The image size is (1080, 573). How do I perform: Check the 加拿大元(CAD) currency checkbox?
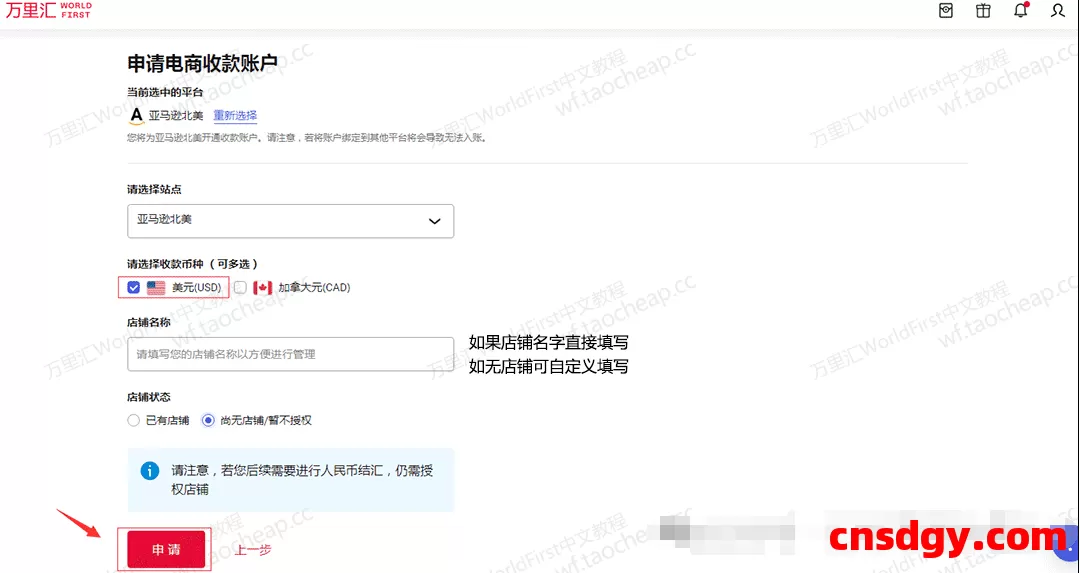[240, 288]
